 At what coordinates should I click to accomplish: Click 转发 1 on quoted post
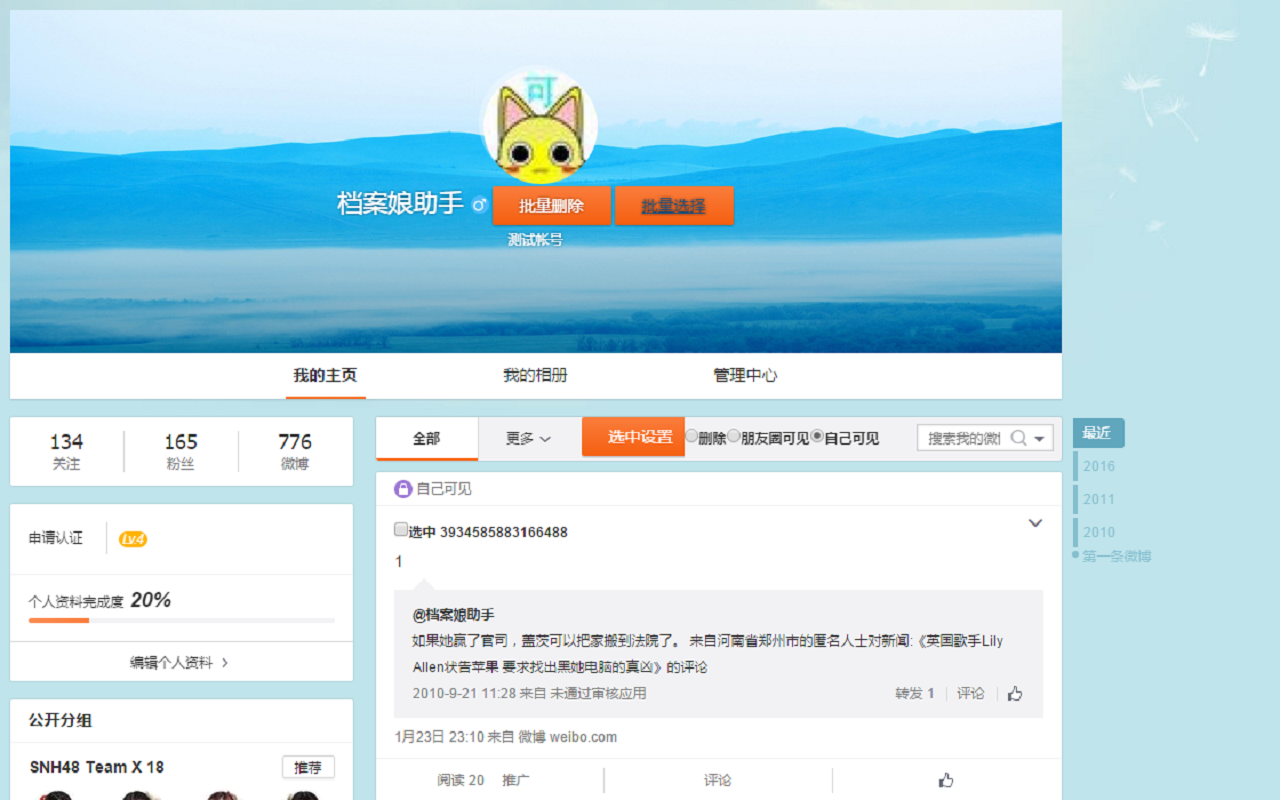coord(914,693)
